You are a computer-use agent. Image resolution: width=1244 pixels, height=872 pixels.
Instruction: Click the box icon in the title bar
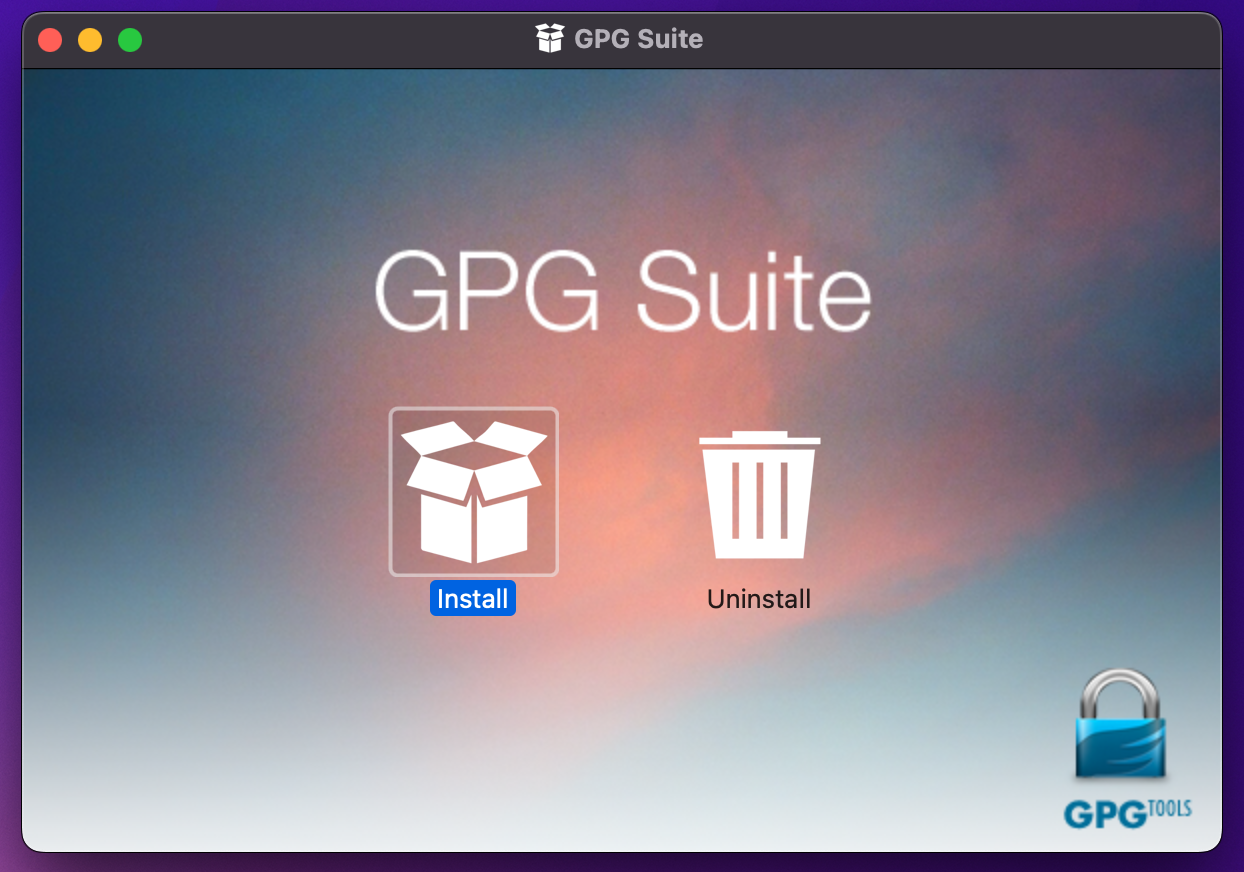click(550, 39)
